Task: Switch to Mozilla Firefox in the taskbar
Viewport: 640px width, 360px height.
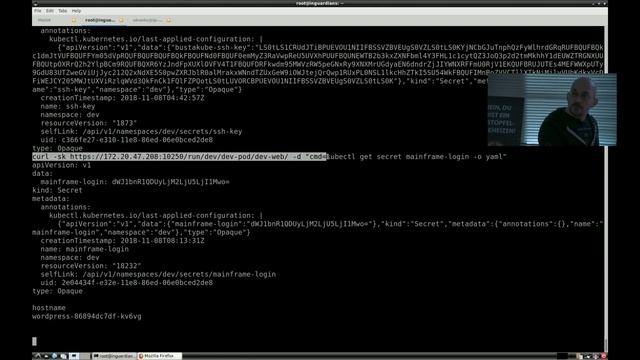Action: (160, 356)
